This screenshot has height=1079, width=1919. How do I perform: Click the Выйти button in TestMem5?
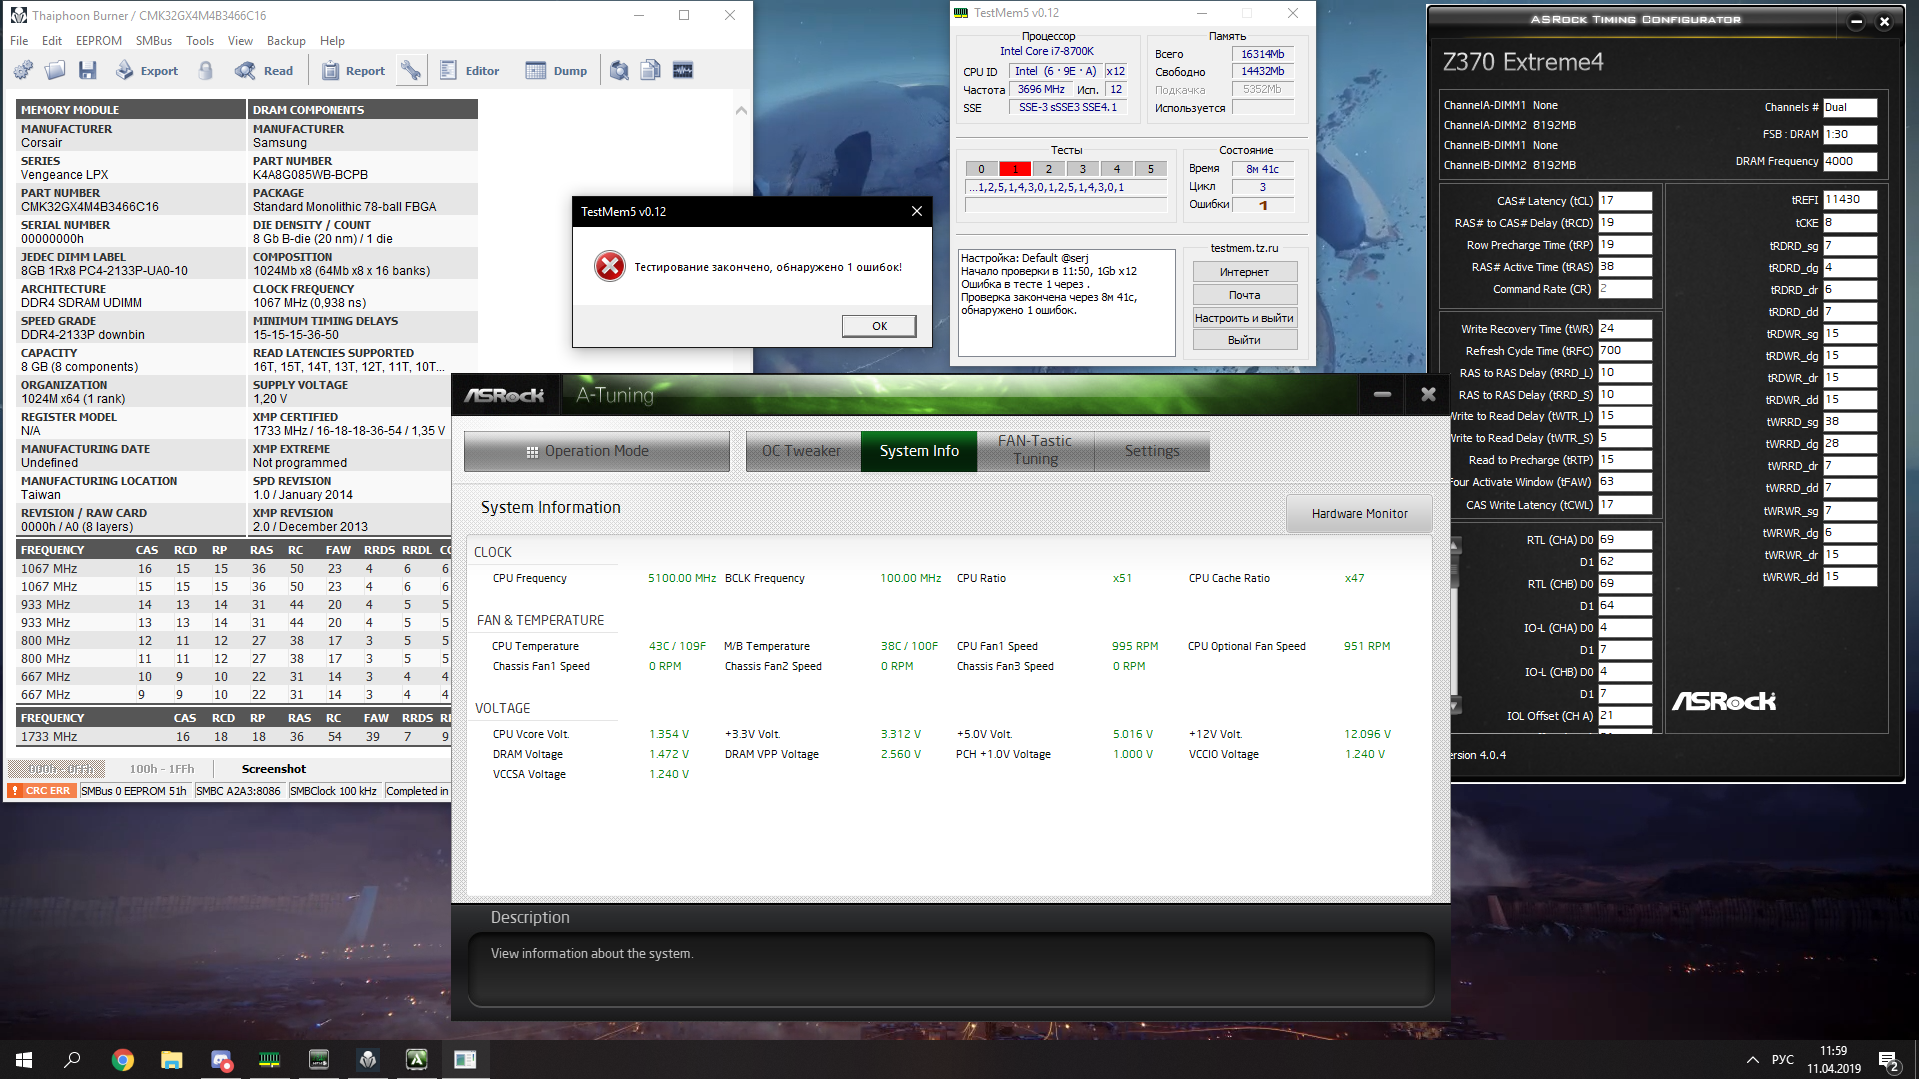click(x=1245, y=340)
